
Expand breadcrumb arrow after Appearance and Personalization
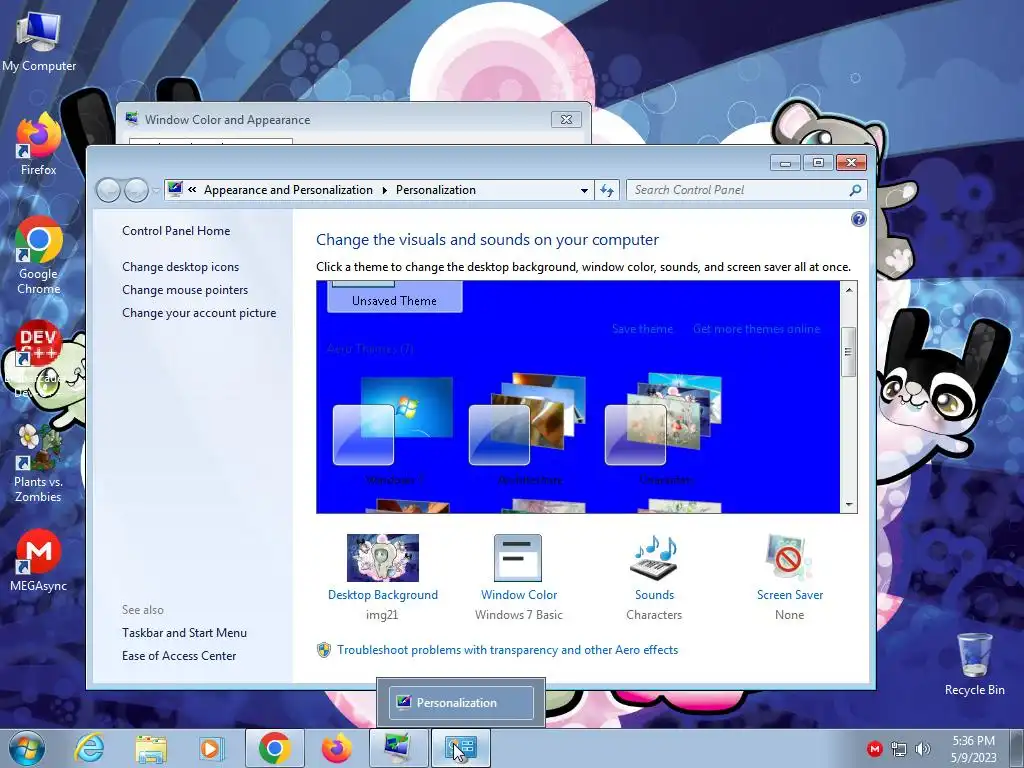click(x=384, y=190)
